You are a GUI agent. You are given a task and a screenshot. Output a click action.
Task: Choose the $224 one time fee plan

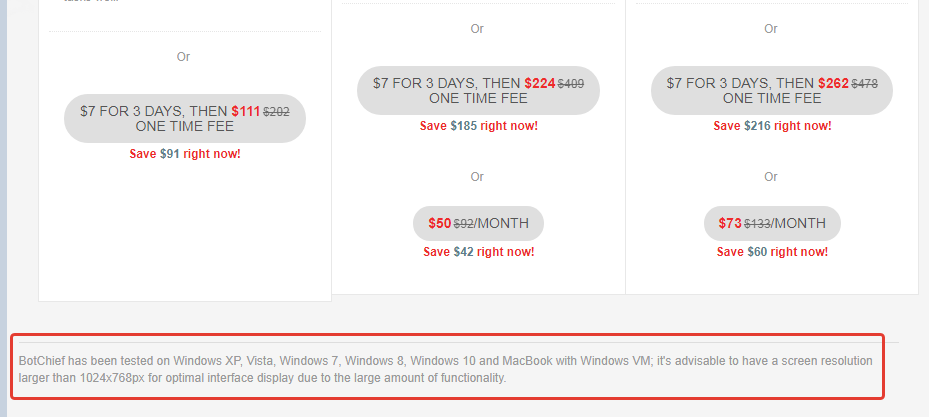pyautogui.click(x=478, y=90)
